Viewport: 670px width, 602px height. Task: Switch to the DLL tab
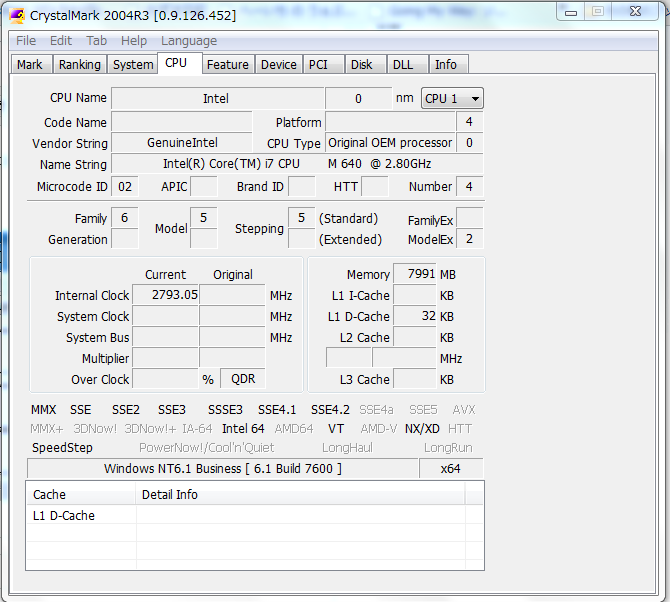[402, 65]
